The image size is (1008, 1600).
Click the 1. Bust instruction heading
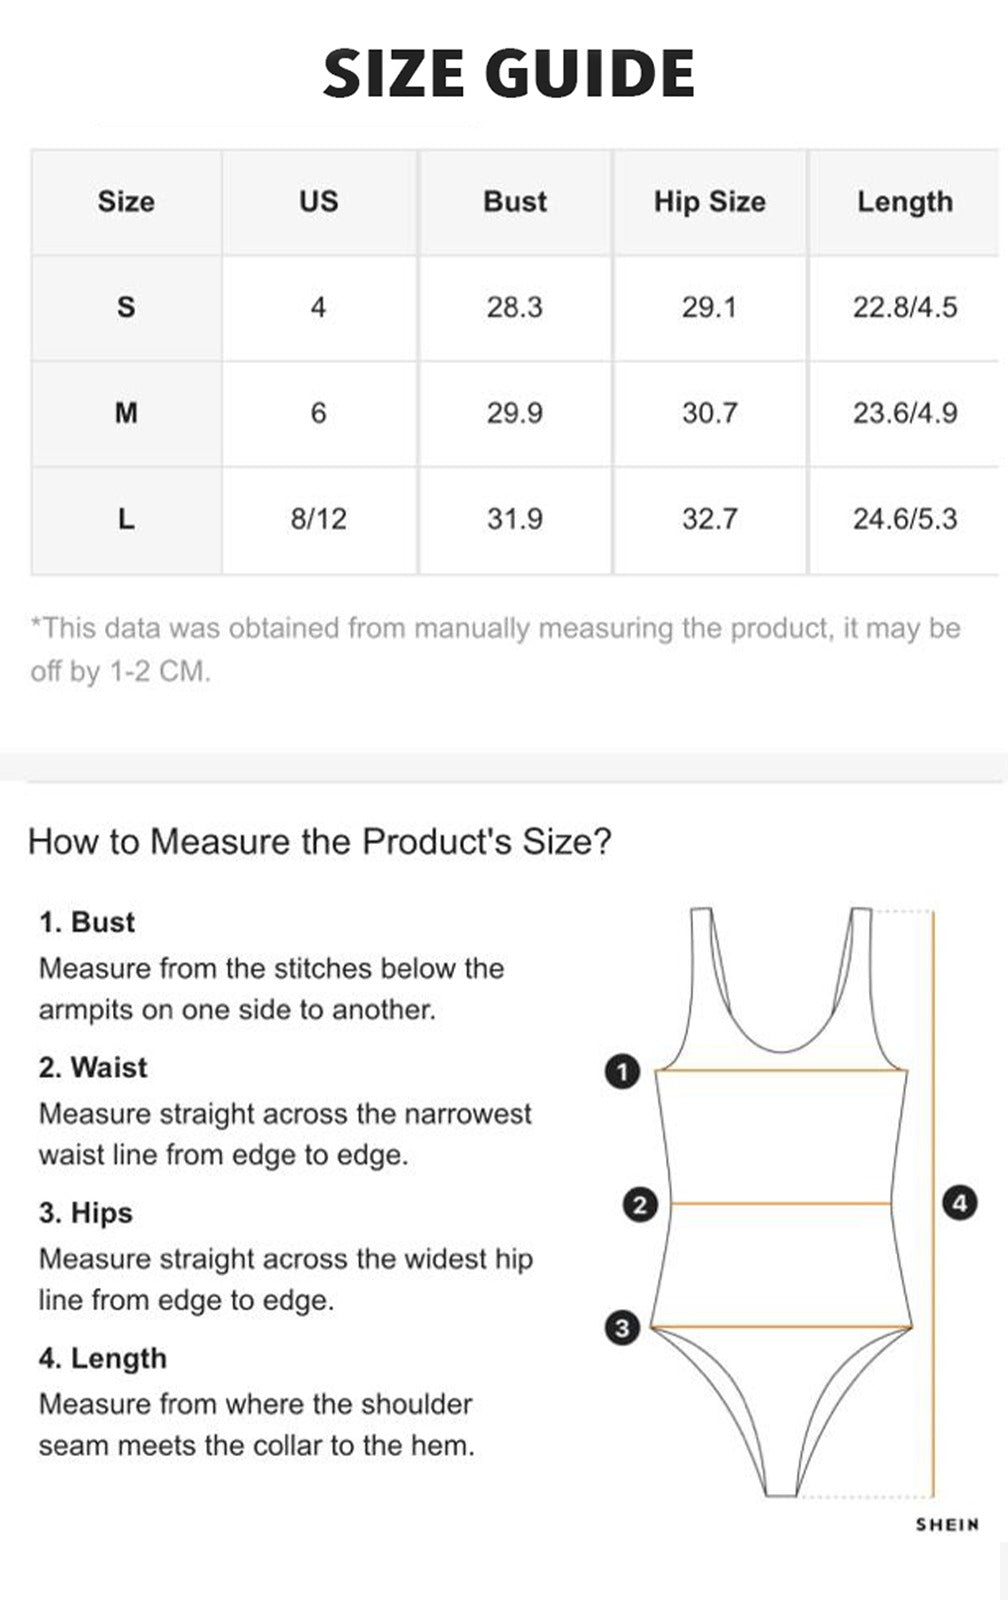pos(87,922)
